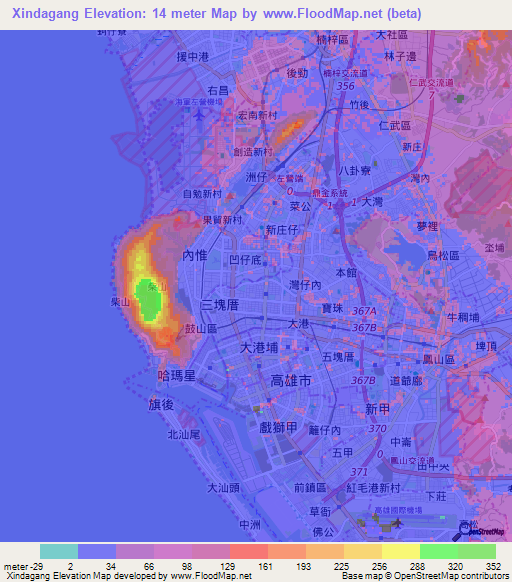Click the 高雄市 city label

click(291, 381)
